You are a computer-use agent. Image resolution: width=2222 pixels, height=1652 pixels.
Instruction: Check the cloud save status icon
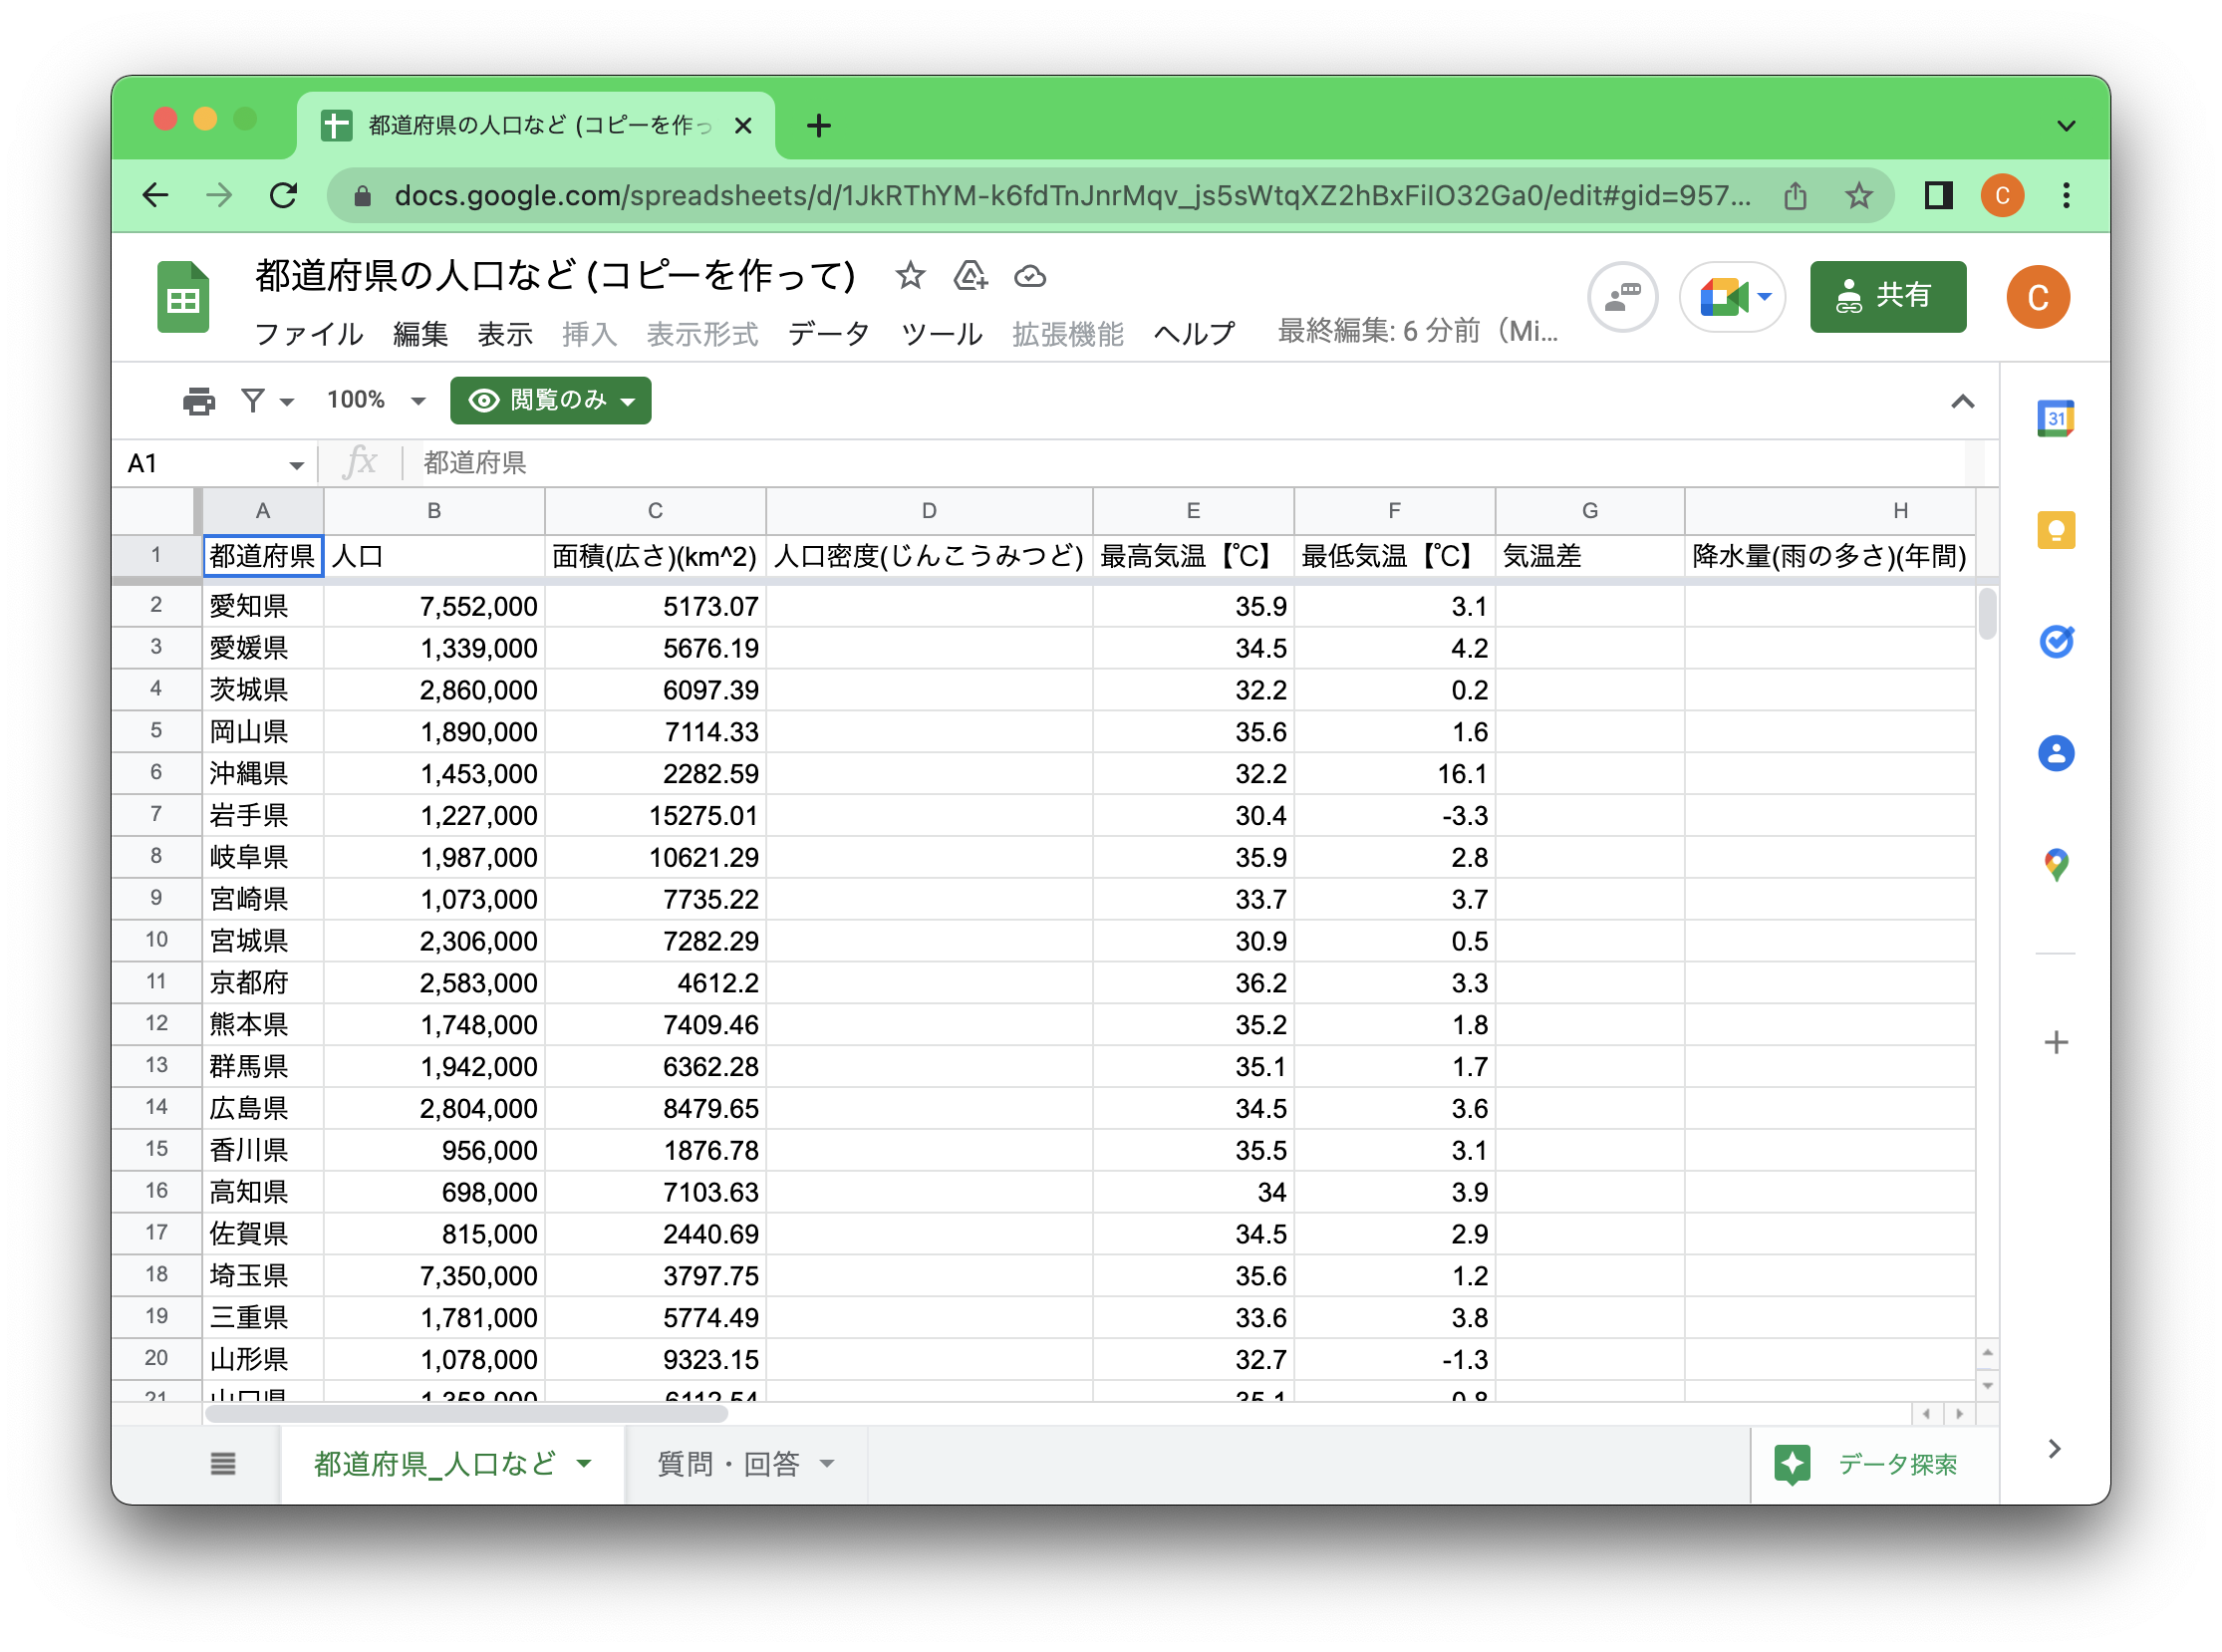1030,275
